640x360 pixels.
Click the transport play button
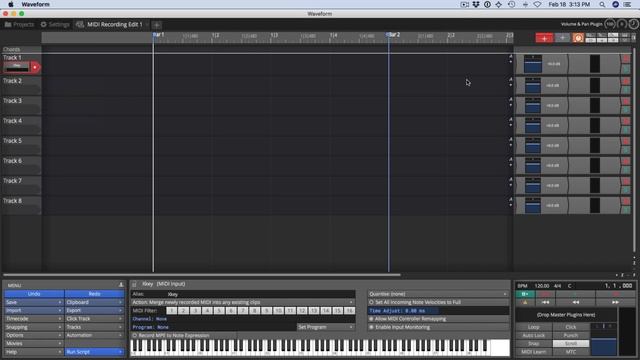point(576,294)
